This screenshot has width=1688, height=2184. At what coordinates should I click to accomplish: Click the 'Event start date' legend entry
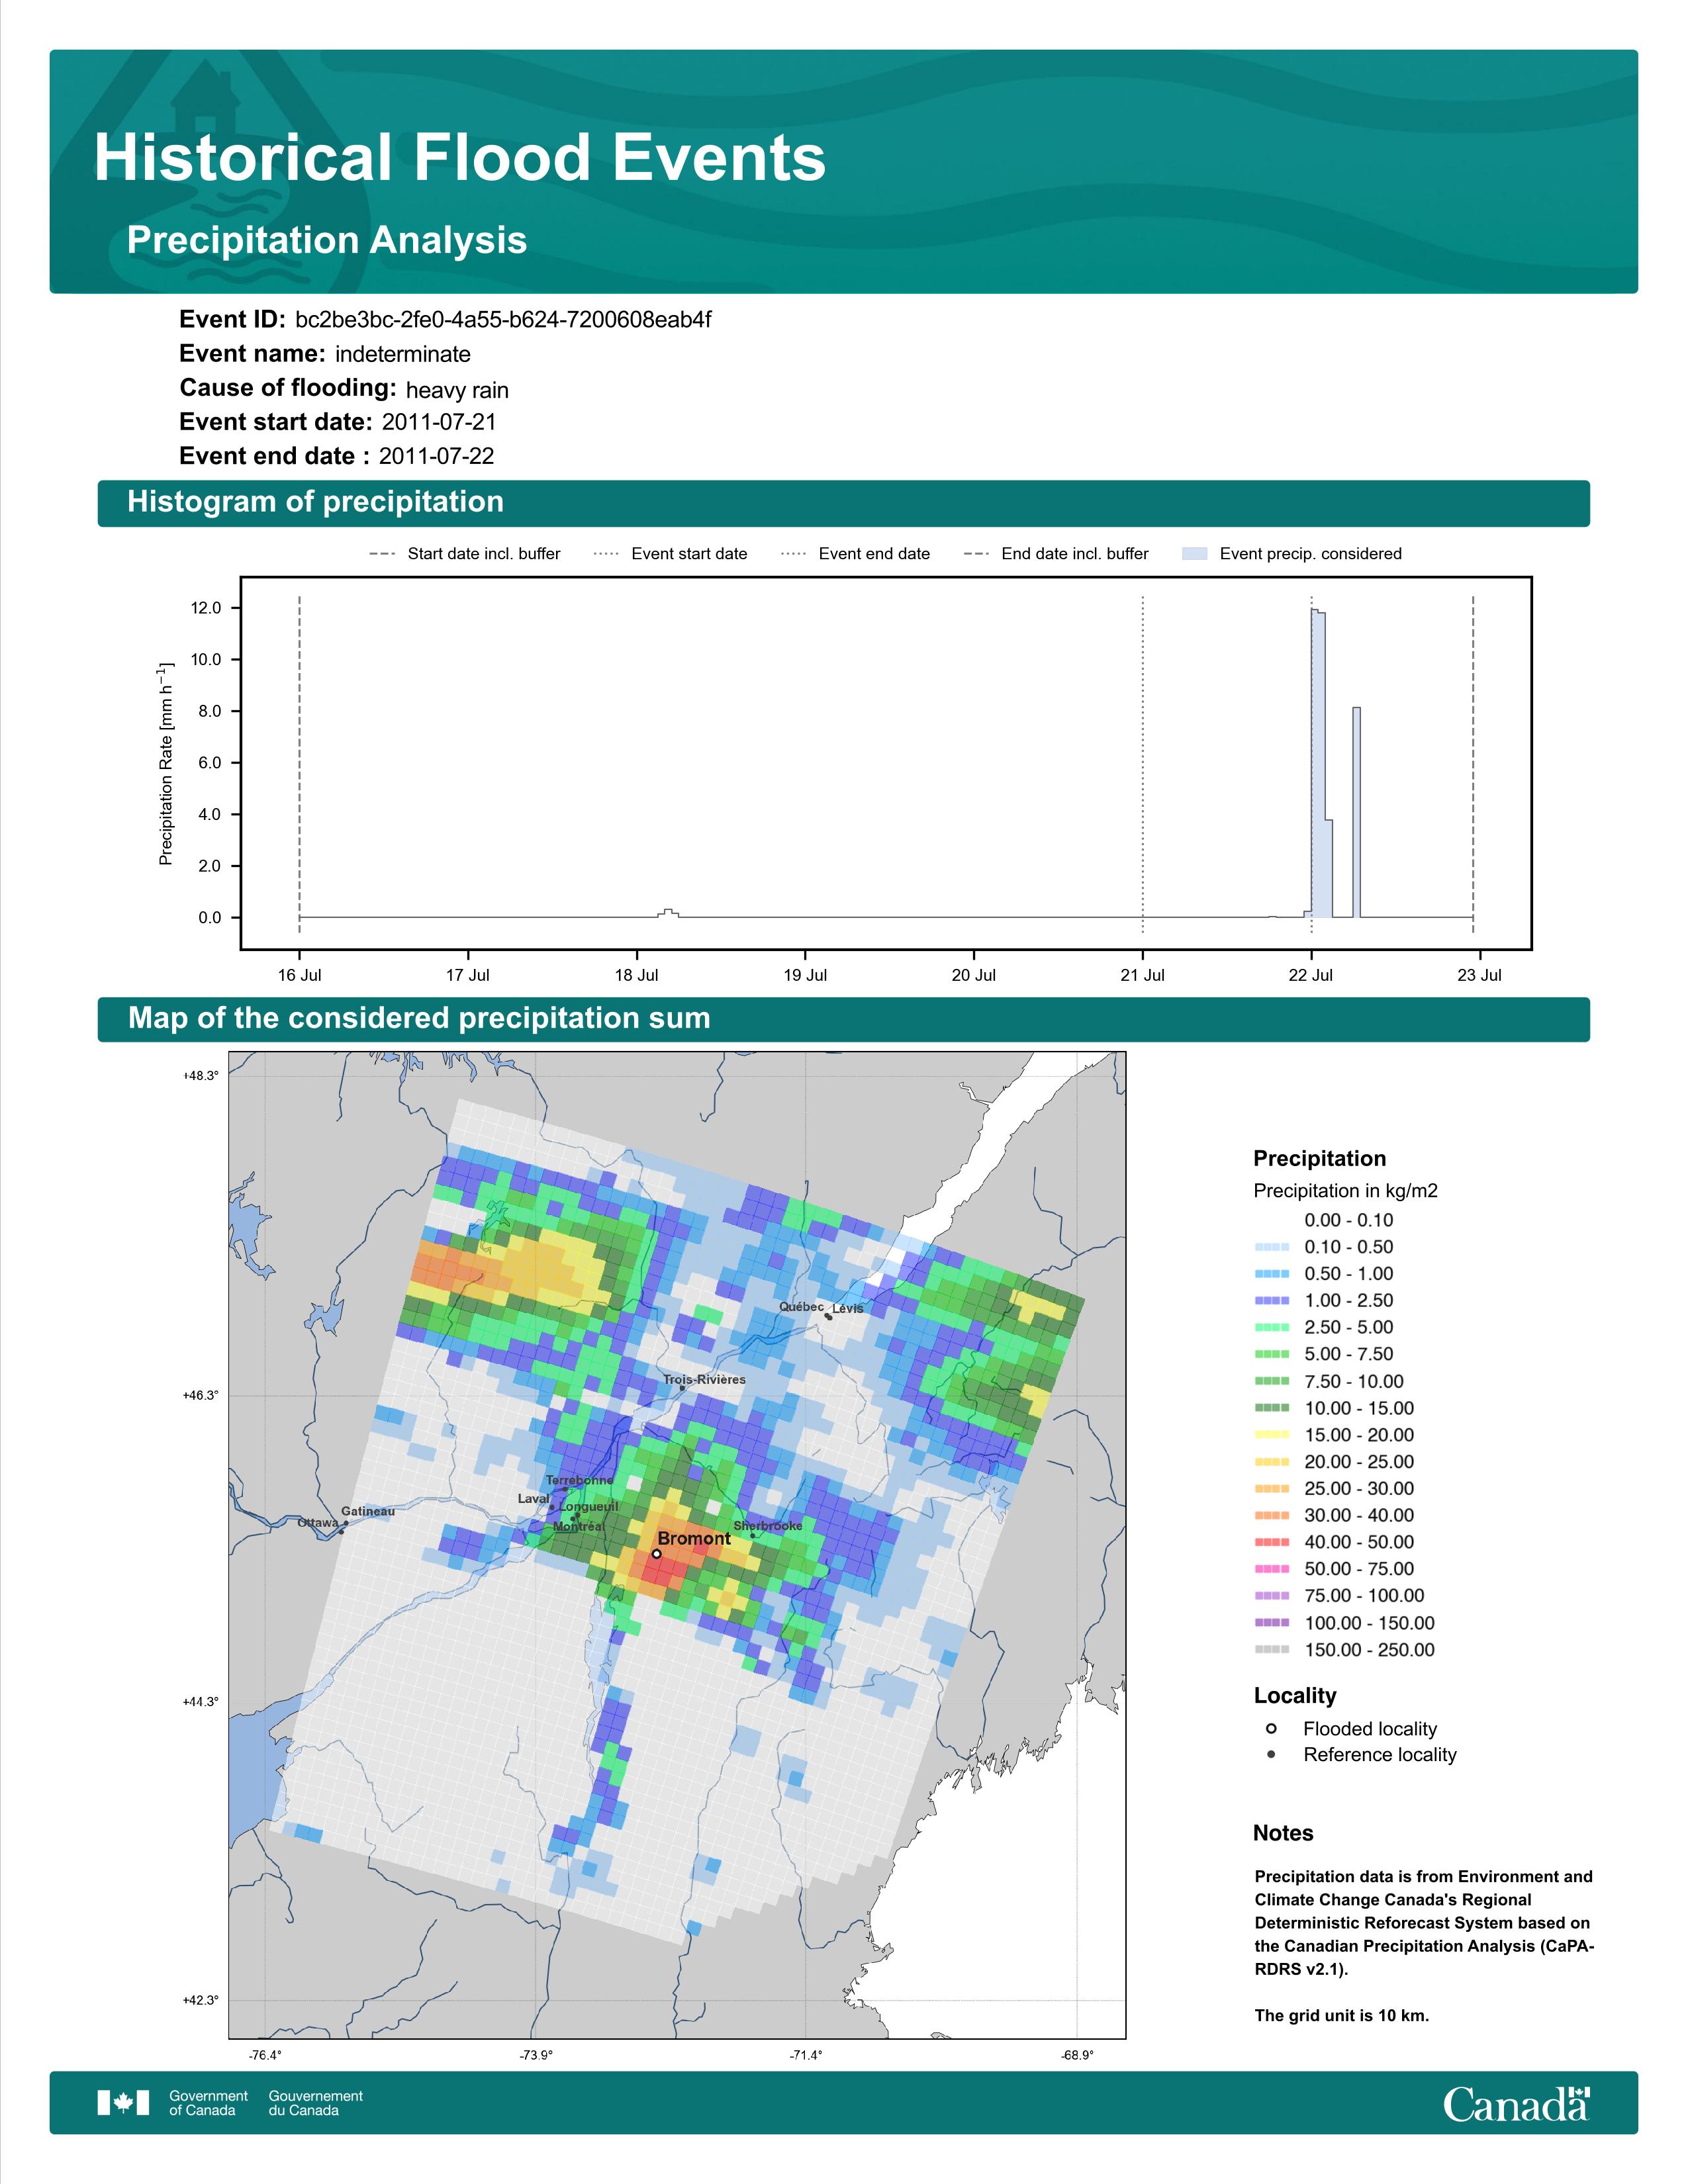(670, 554)
